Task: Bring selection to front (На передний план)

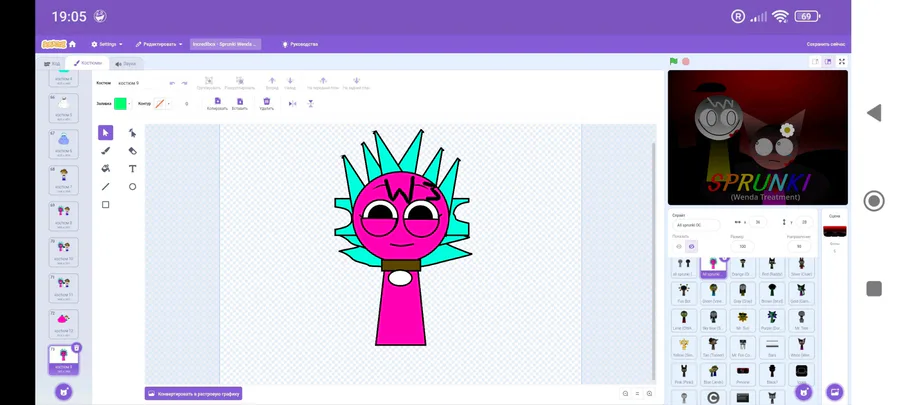Action: pos(323,81)
